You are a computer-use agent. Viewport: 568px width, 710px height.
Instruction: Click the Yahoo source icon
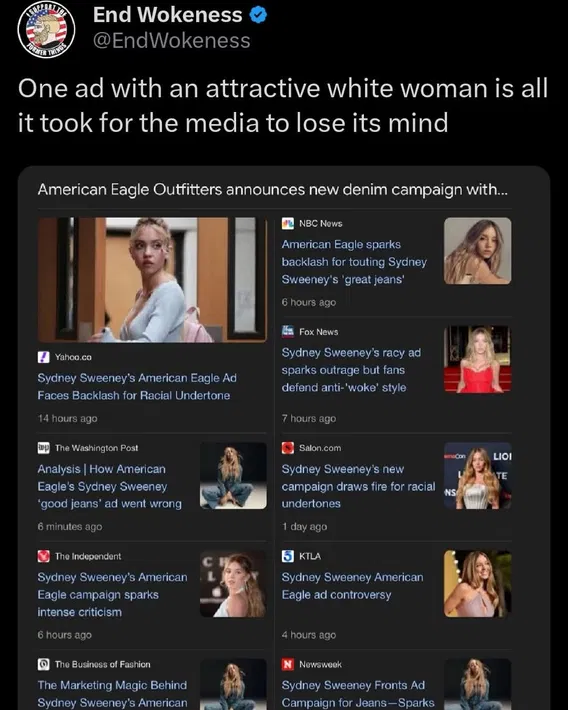[43, 357]
